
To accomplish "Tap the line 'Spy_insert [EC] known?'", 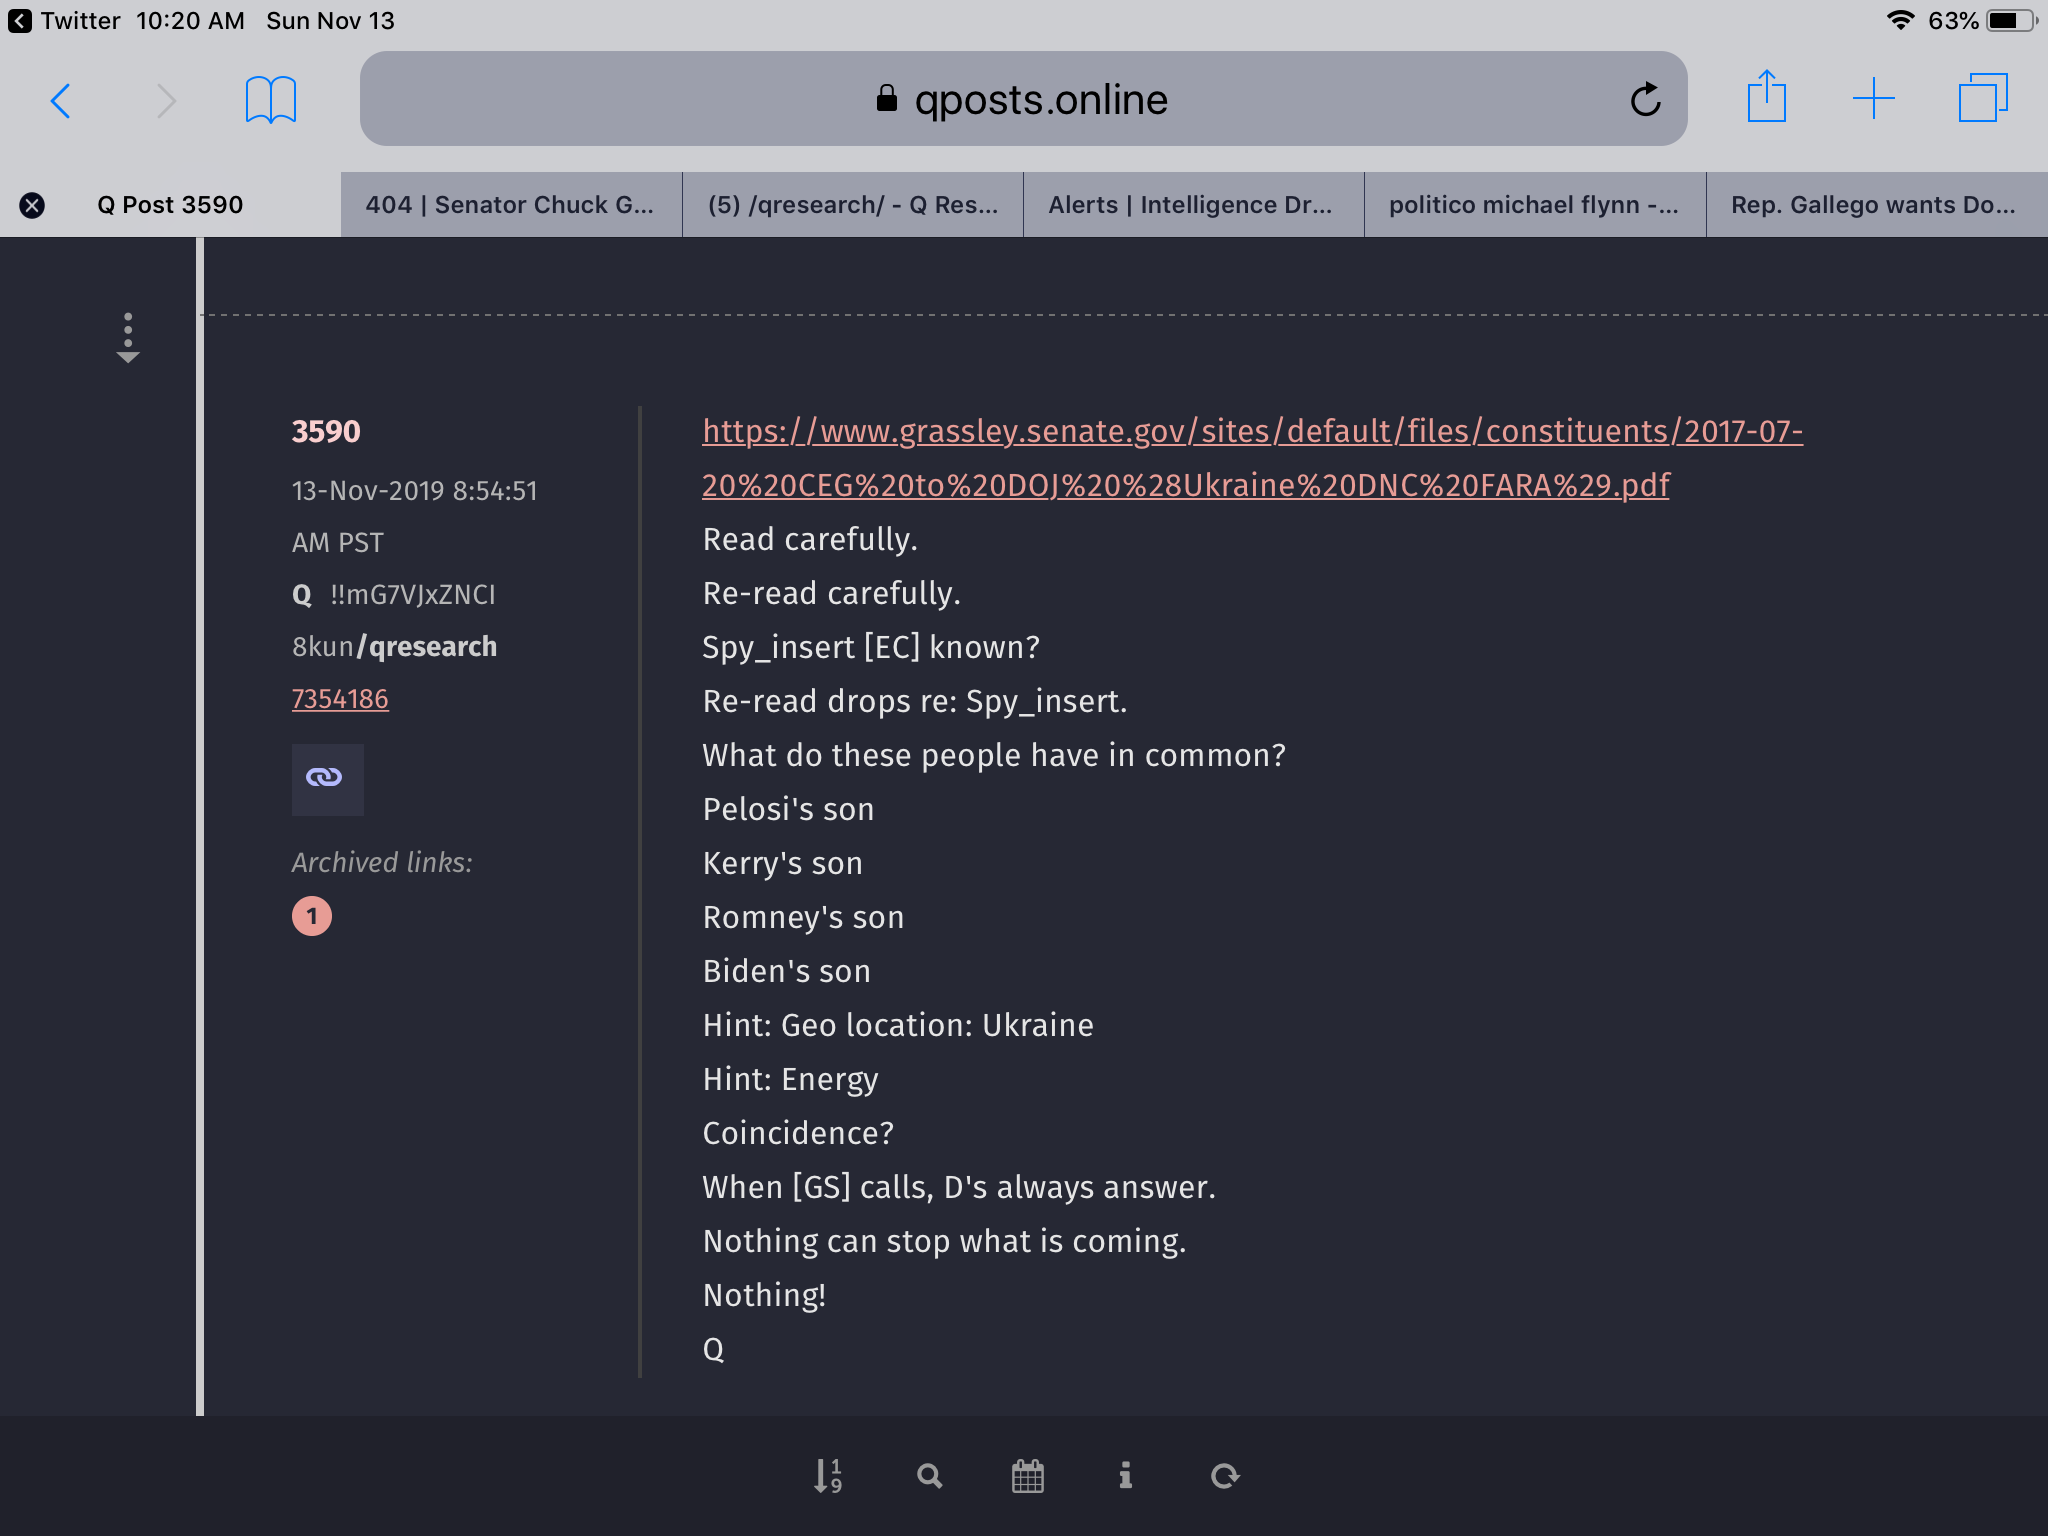I will pyautogui.click(x=871, y=647).
